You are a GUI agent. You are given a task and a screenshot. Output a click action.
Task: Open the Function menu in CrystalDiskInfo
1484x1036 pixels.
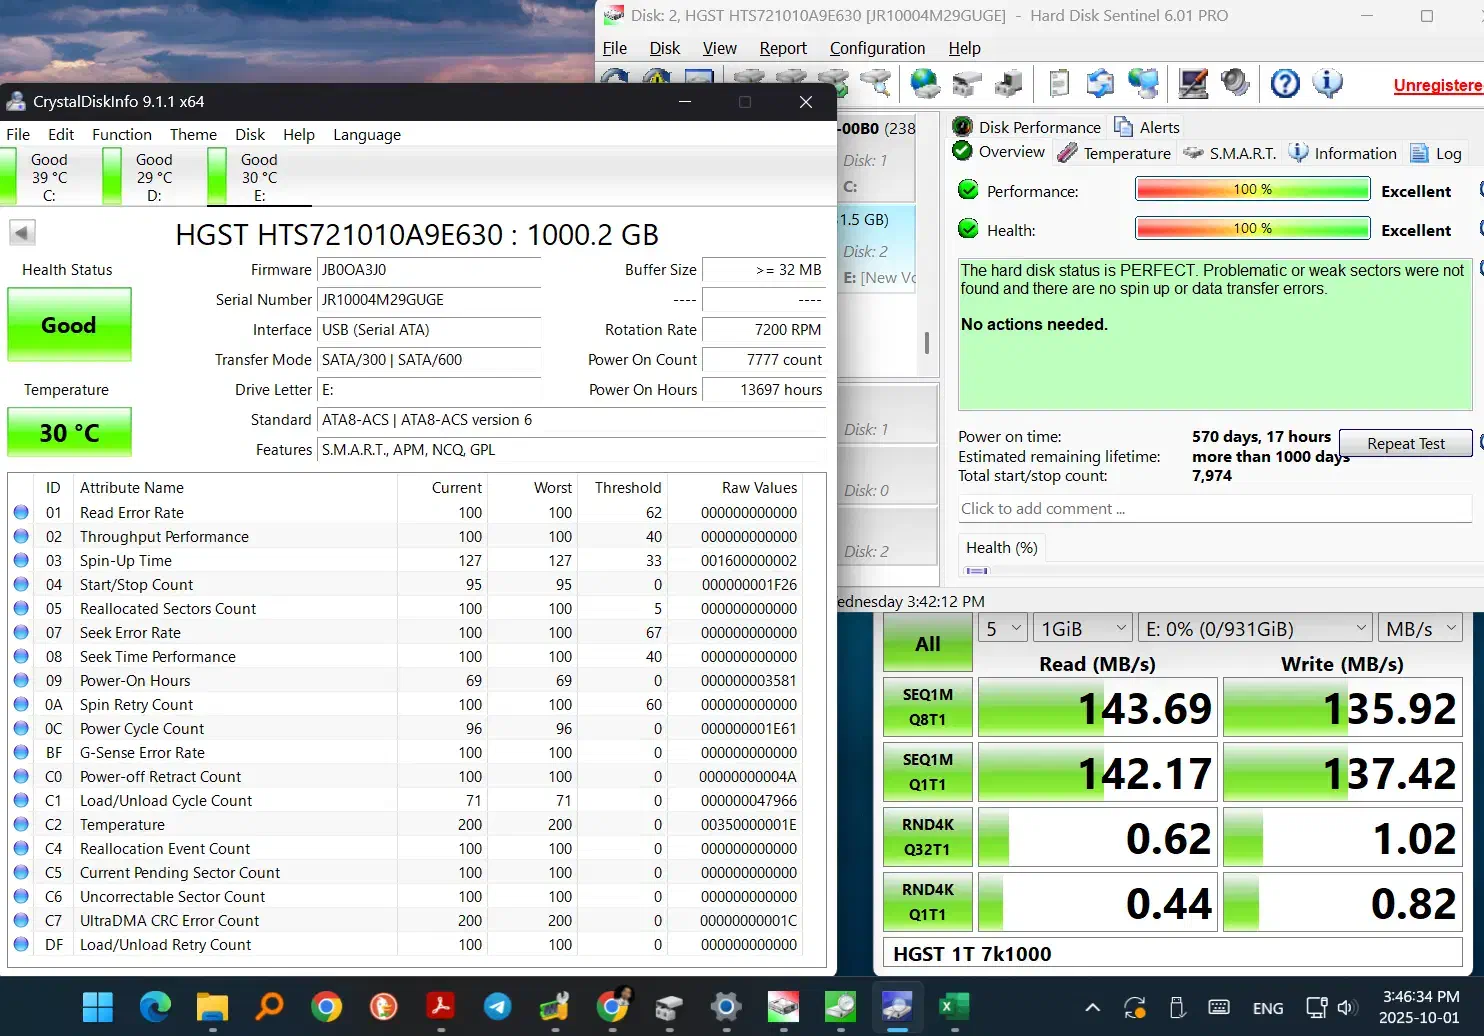click(x=122, y=134)
